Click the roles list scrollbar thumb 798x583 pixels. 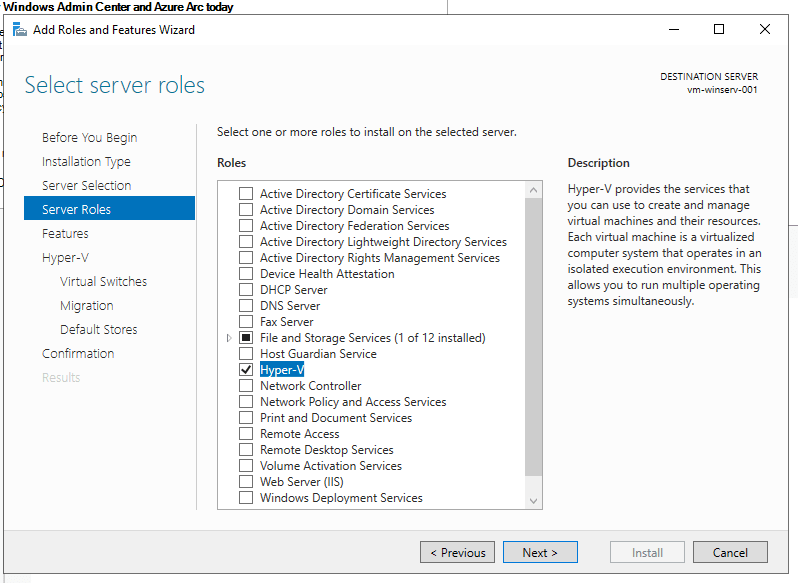(533, 337)
